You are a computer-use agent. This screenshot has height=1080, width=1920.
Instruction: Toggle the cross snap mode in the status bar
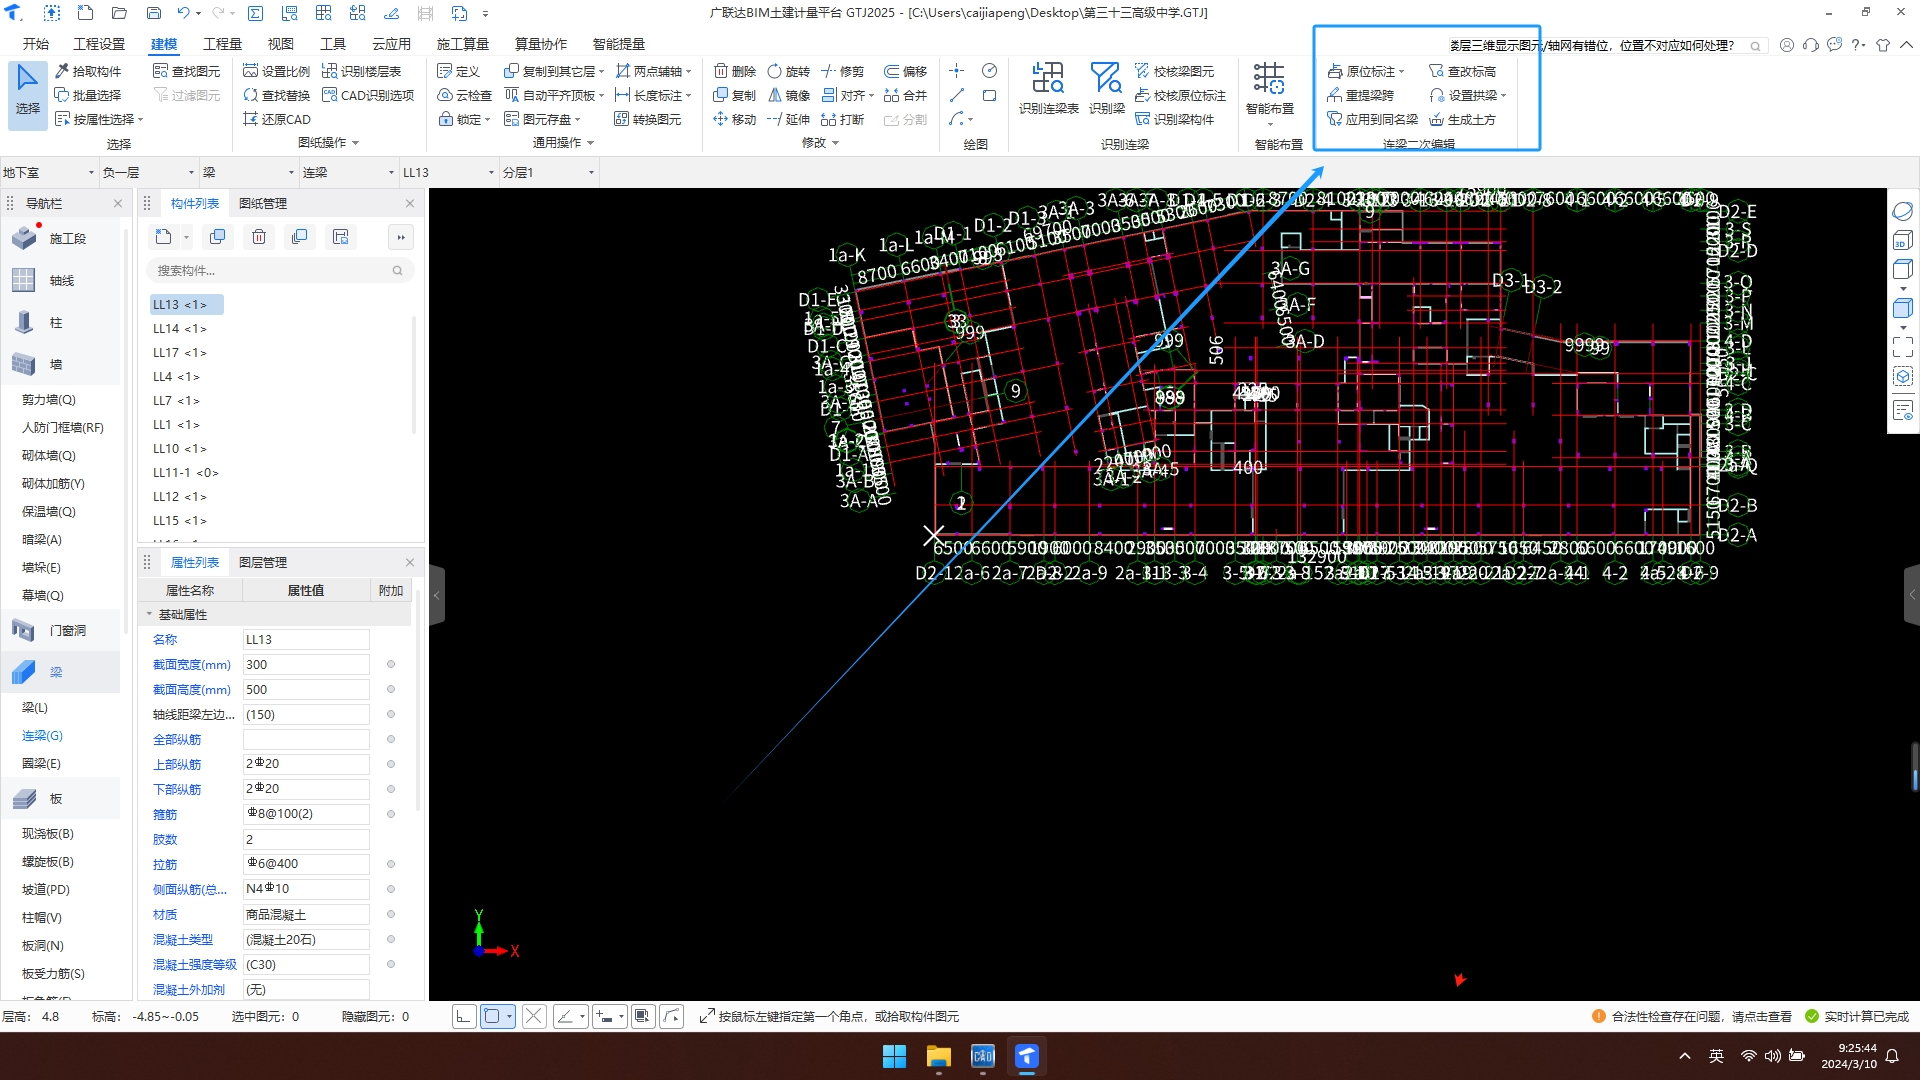point(534,1016)
